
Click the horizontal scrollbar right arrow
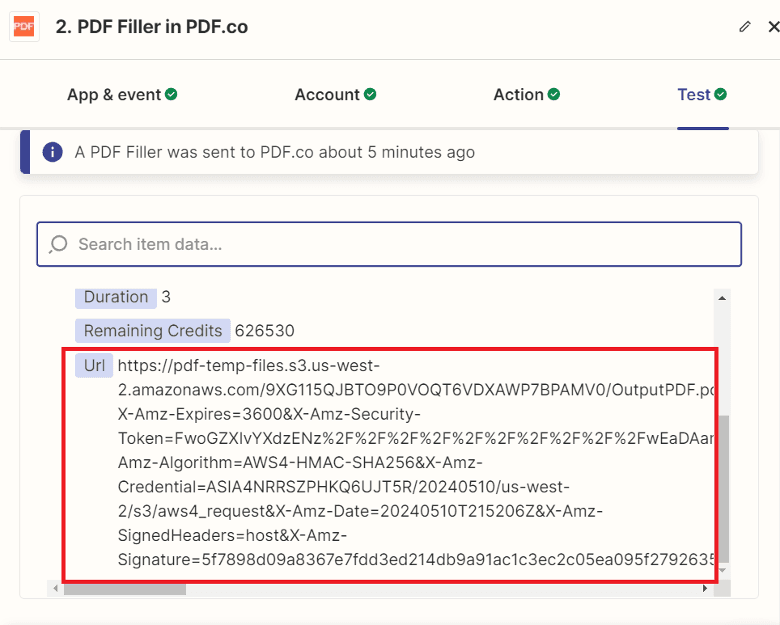click(704, 589)
